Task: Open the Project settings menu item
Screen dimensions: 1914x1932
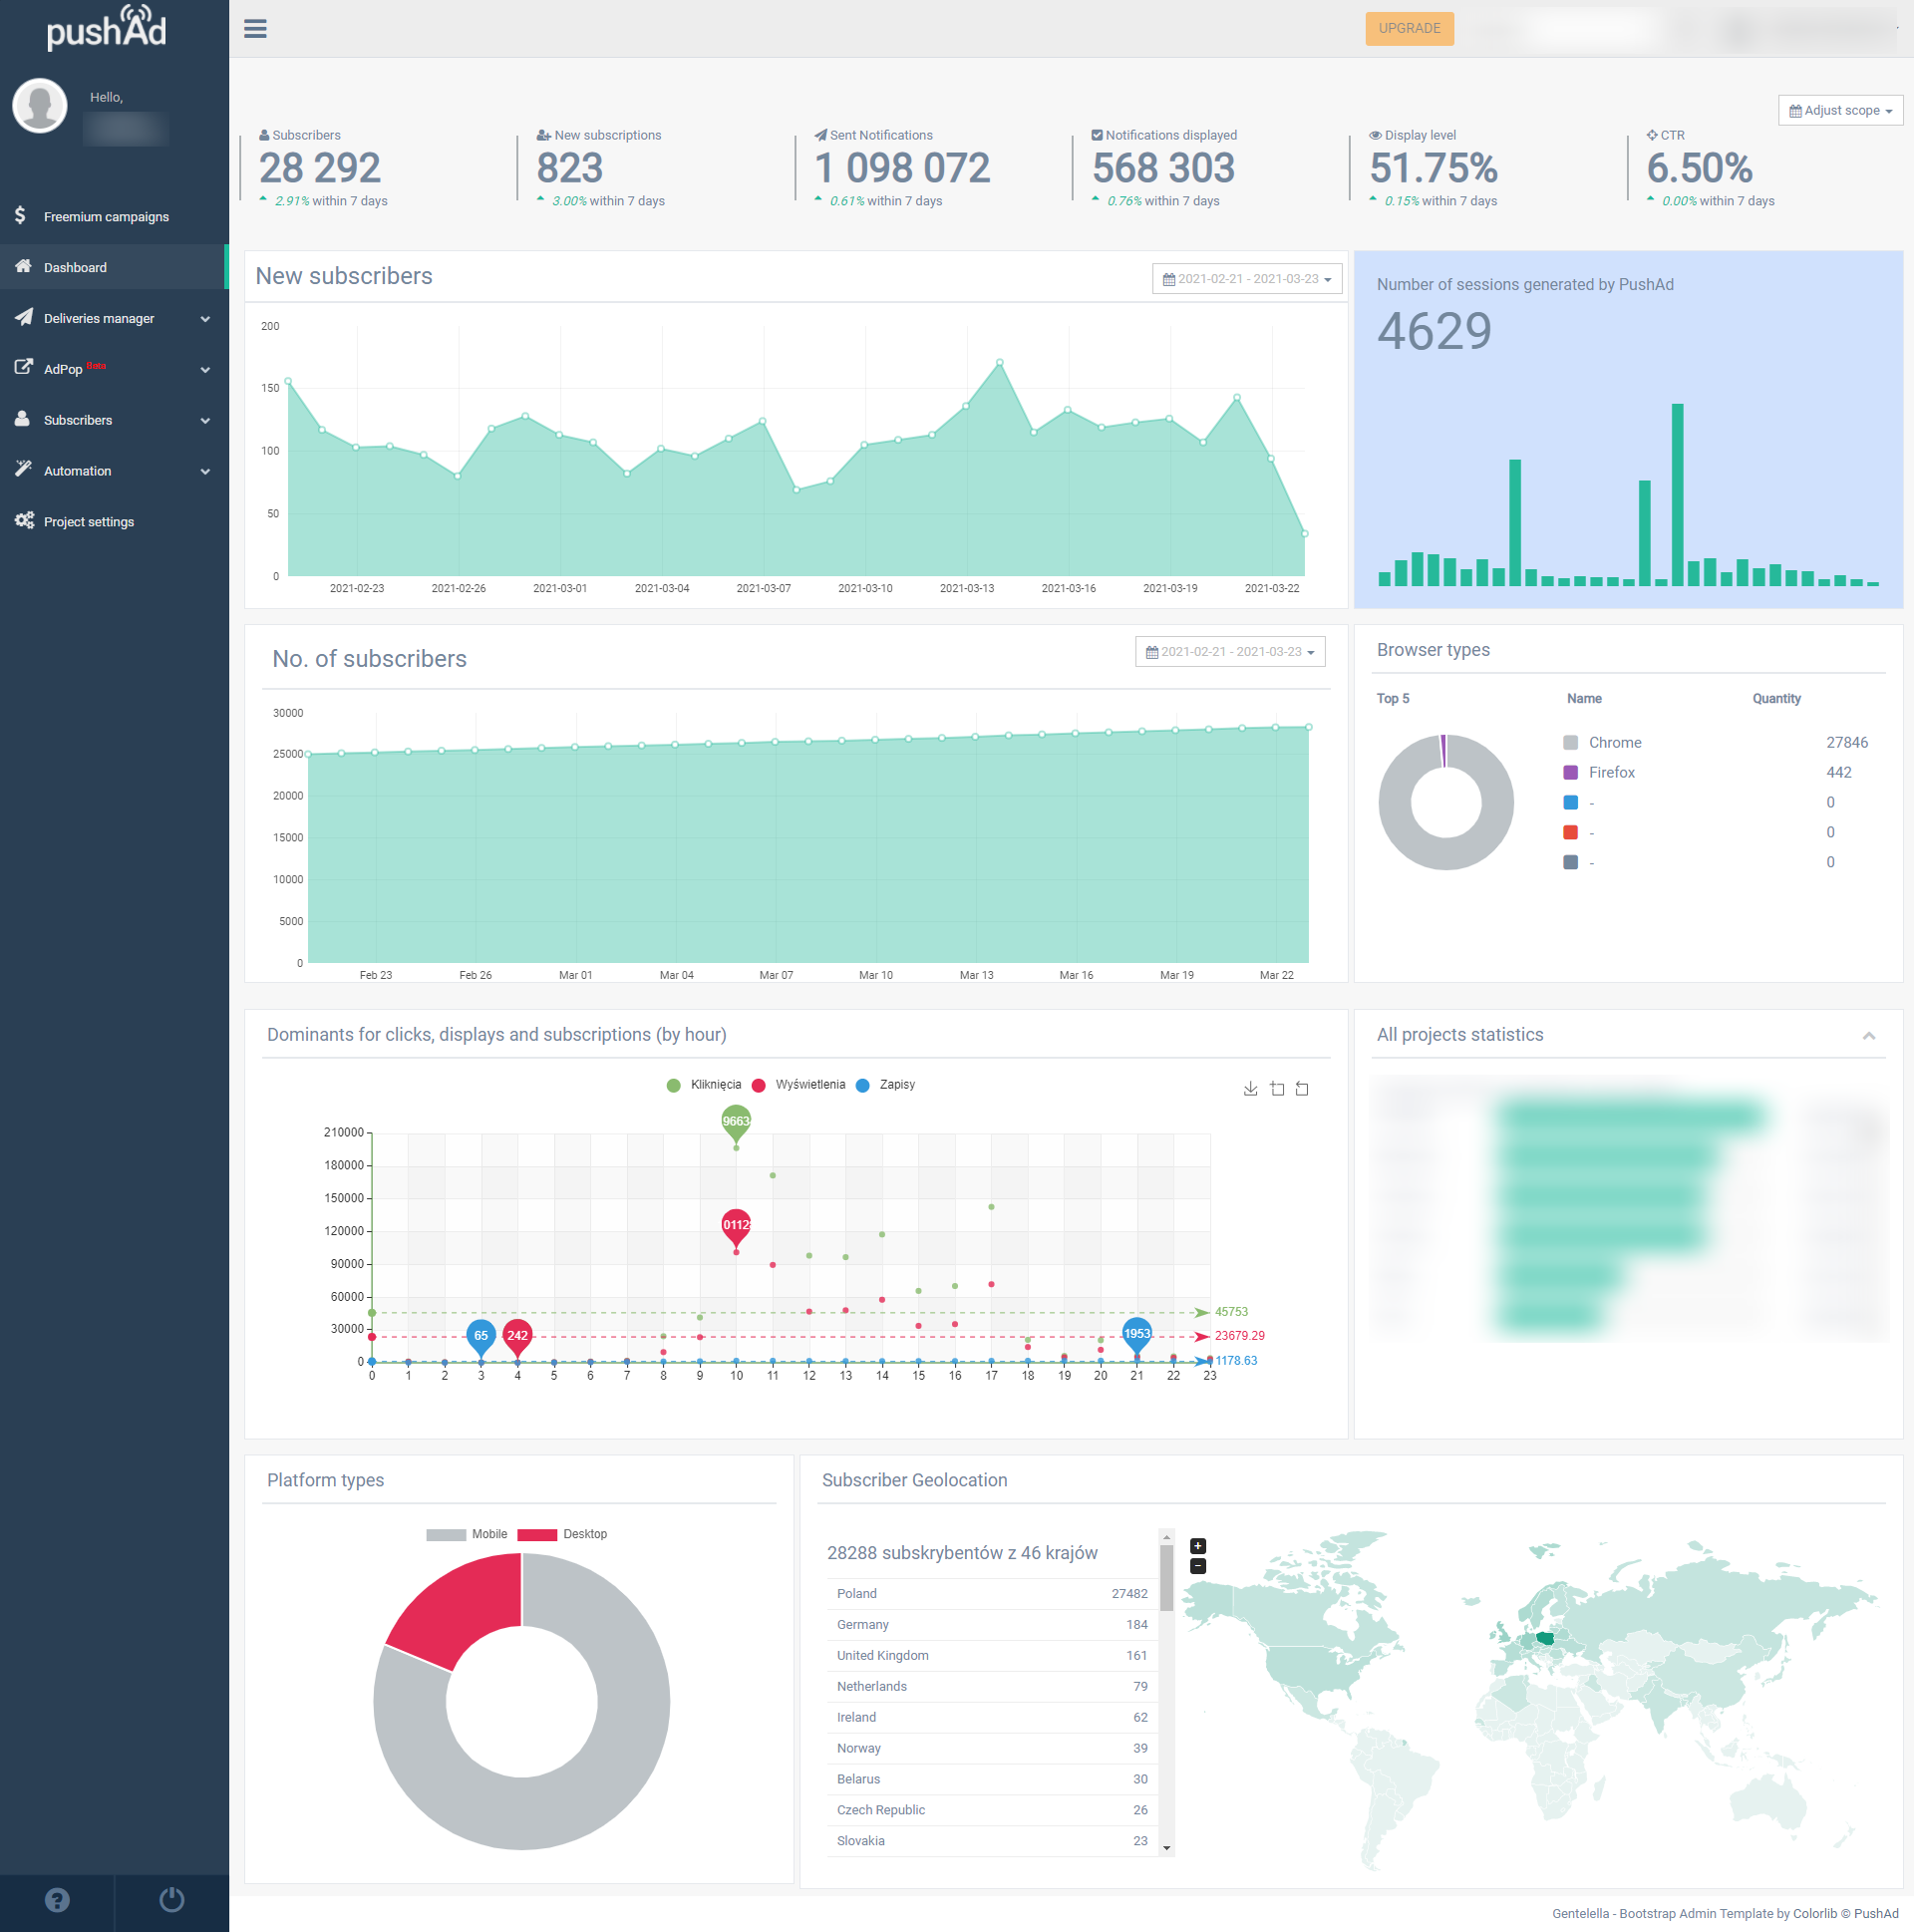Action: tap(88, 522)
